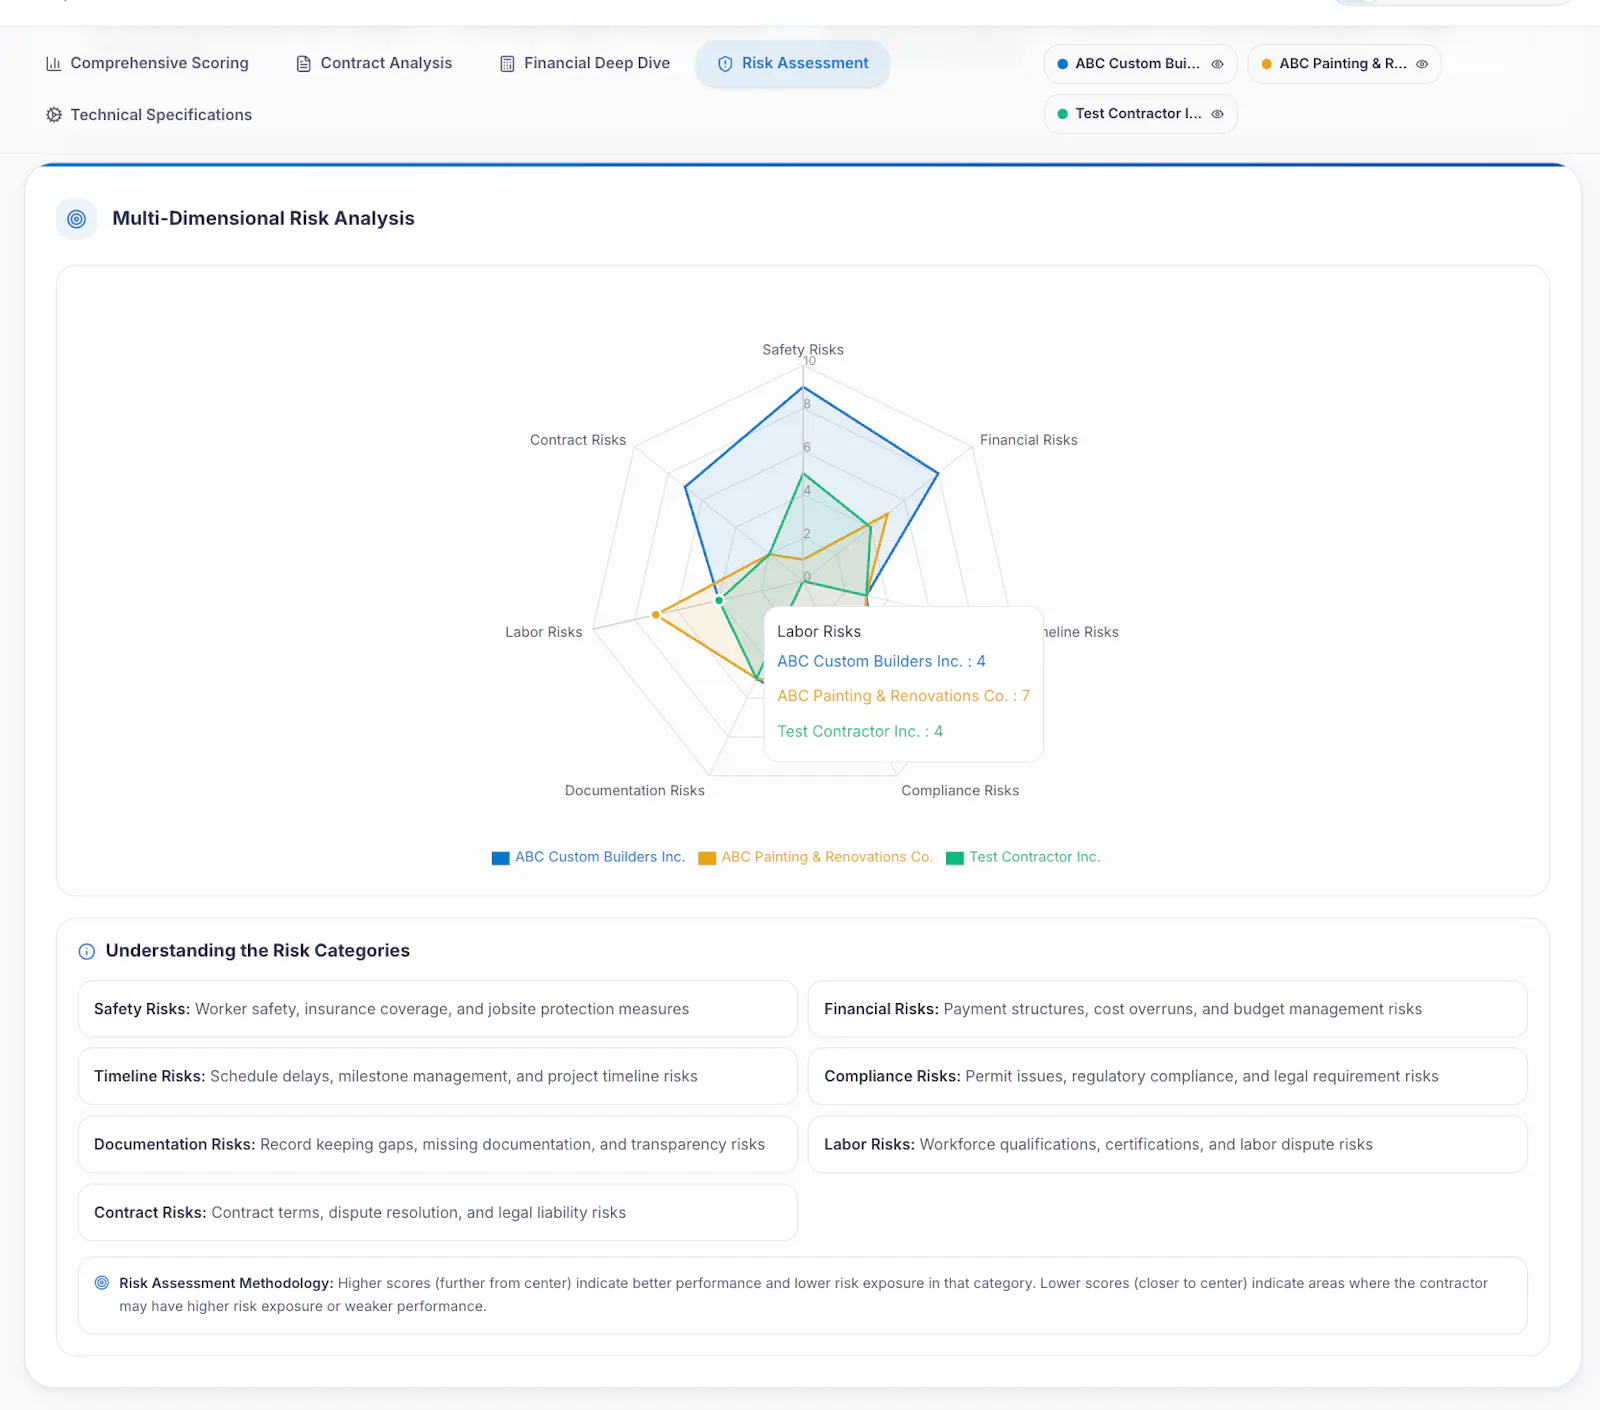Image resolution: width=1600 pixels, height=1410 pixels.
Task: Click the Timeline Risks description card
Action: pos(438,1076)
